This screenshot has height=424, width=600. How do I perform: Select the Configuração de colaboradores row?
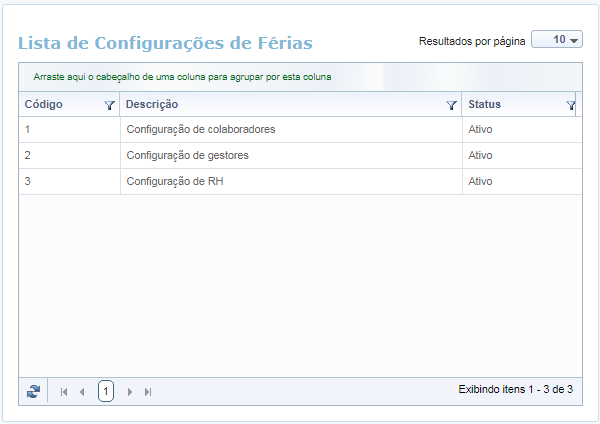tap(200, 130)
